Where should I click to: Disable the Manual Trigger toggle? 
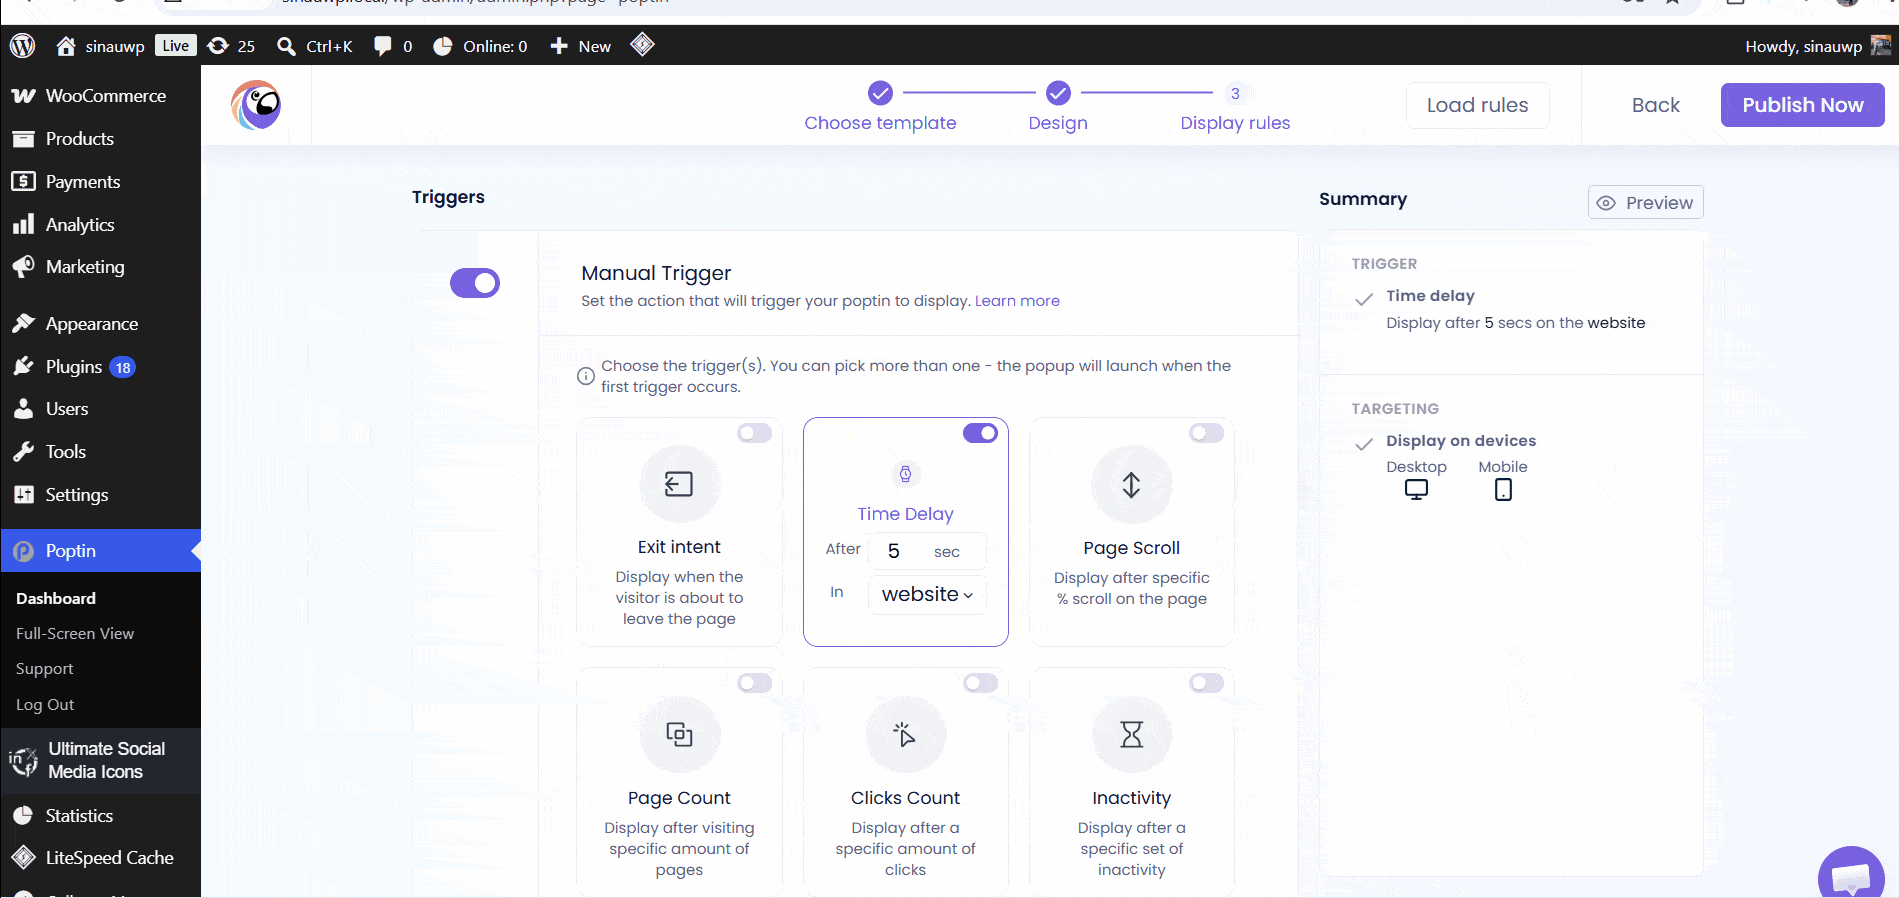tap(475, 283)
